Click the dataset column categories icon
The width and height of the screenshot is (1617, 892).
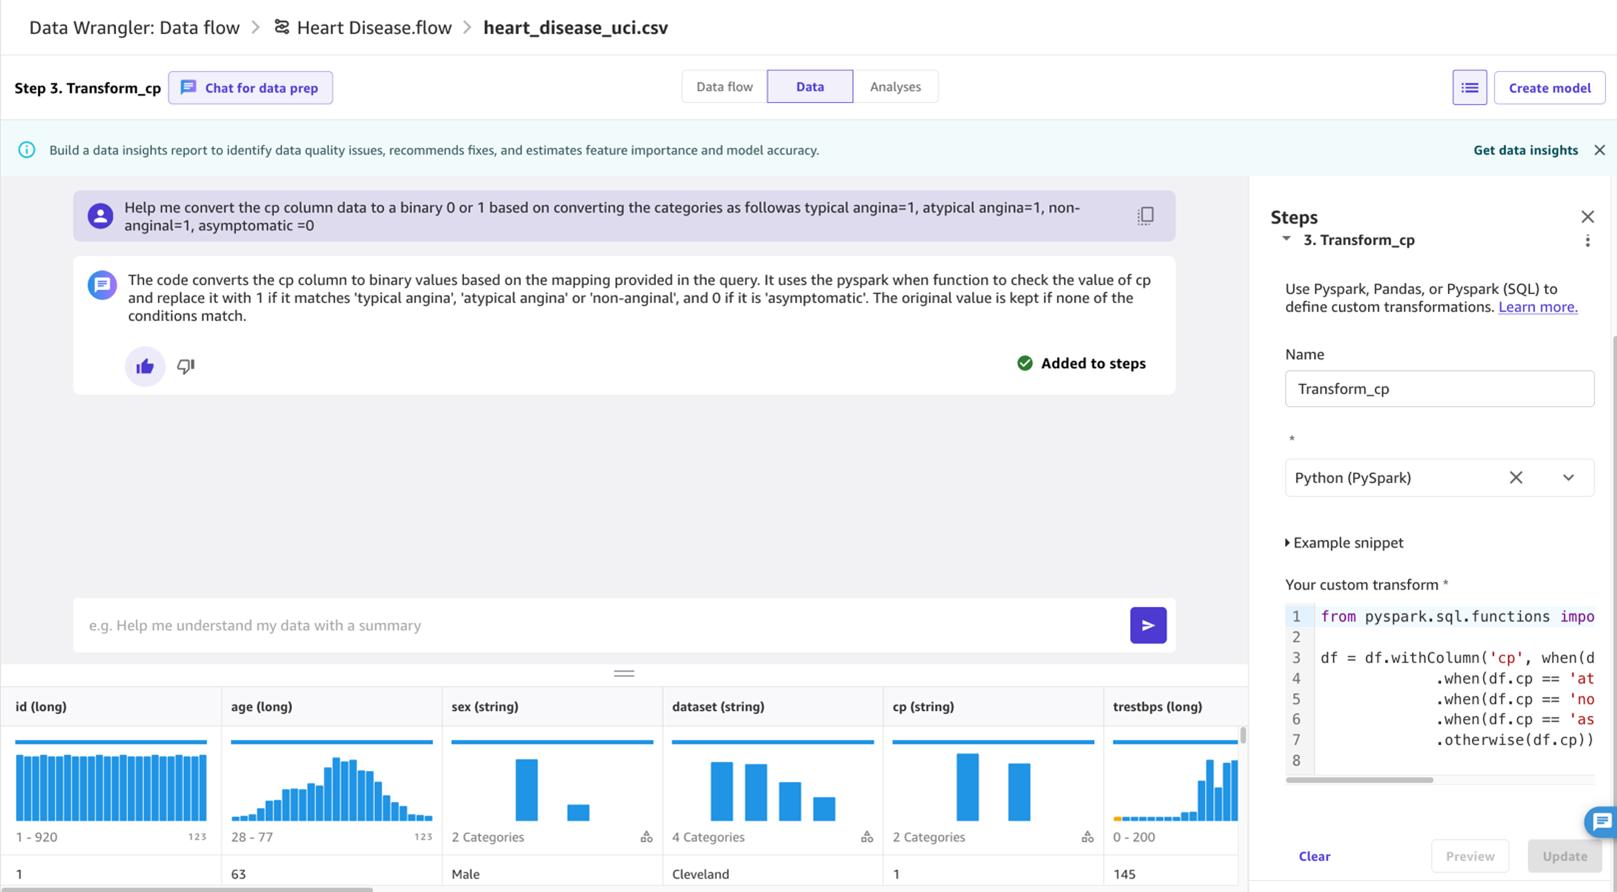pyautogui.click(x=867, y=837)
